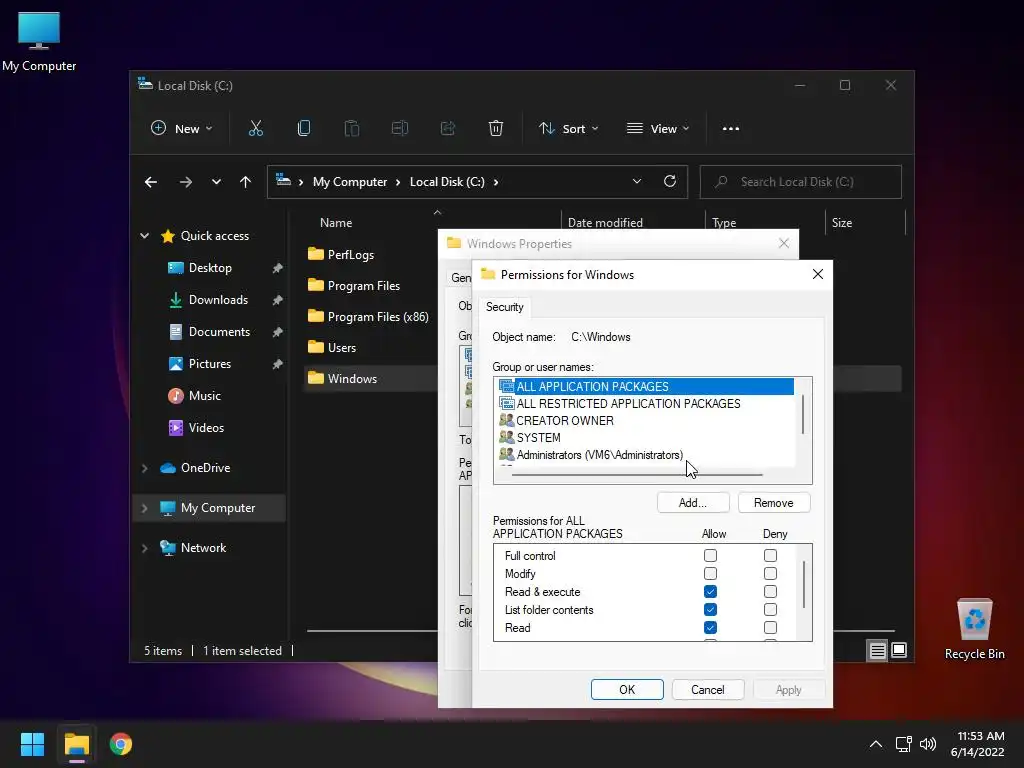Open Desktop in Quick access sidebar
Screen dimensions: 1024x768
point(210,268)
